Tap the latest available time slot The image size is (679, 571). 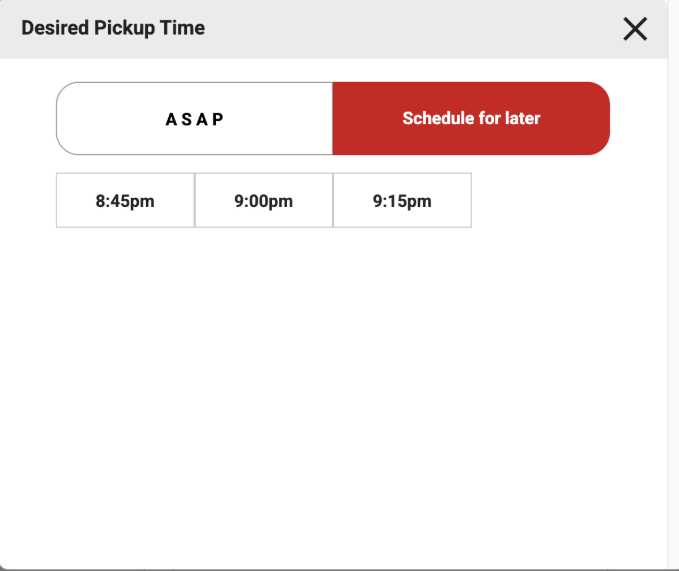tap(402, 200)
